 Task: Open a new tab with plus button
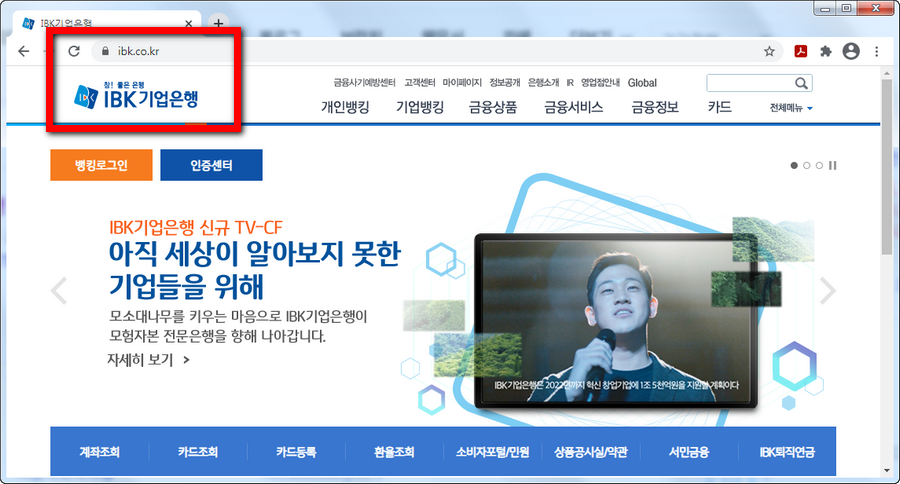click(x=218, y=24)
